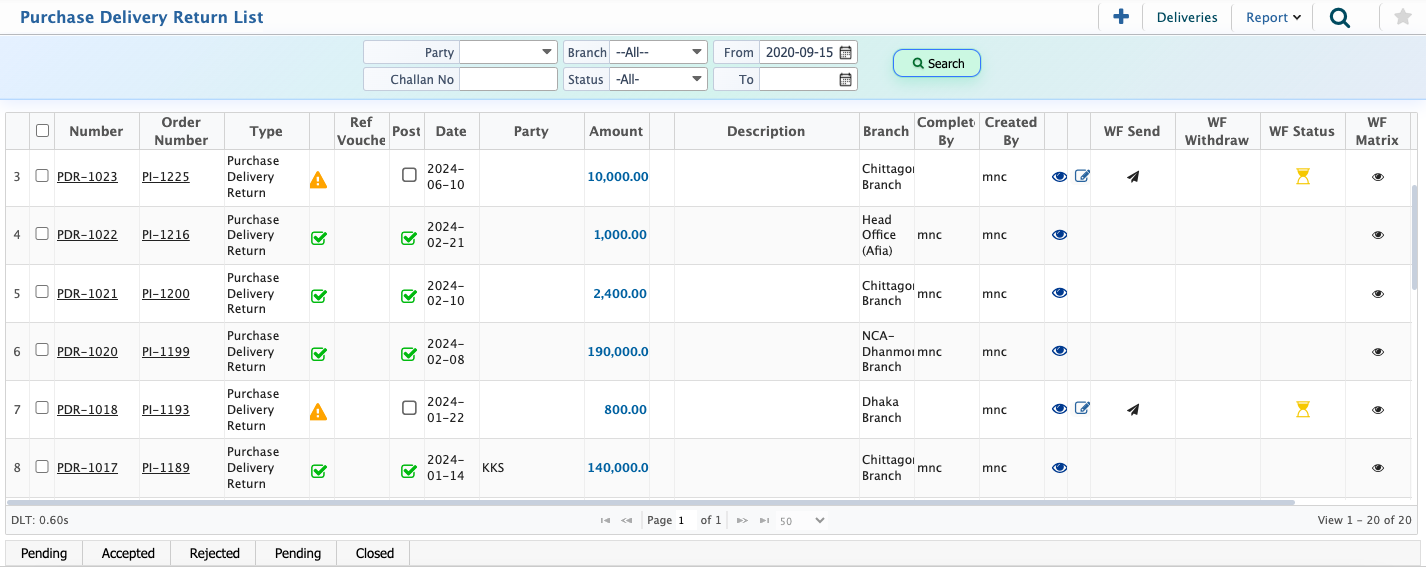Select row checkbox for PDR-1018

(x=42, y=407)
